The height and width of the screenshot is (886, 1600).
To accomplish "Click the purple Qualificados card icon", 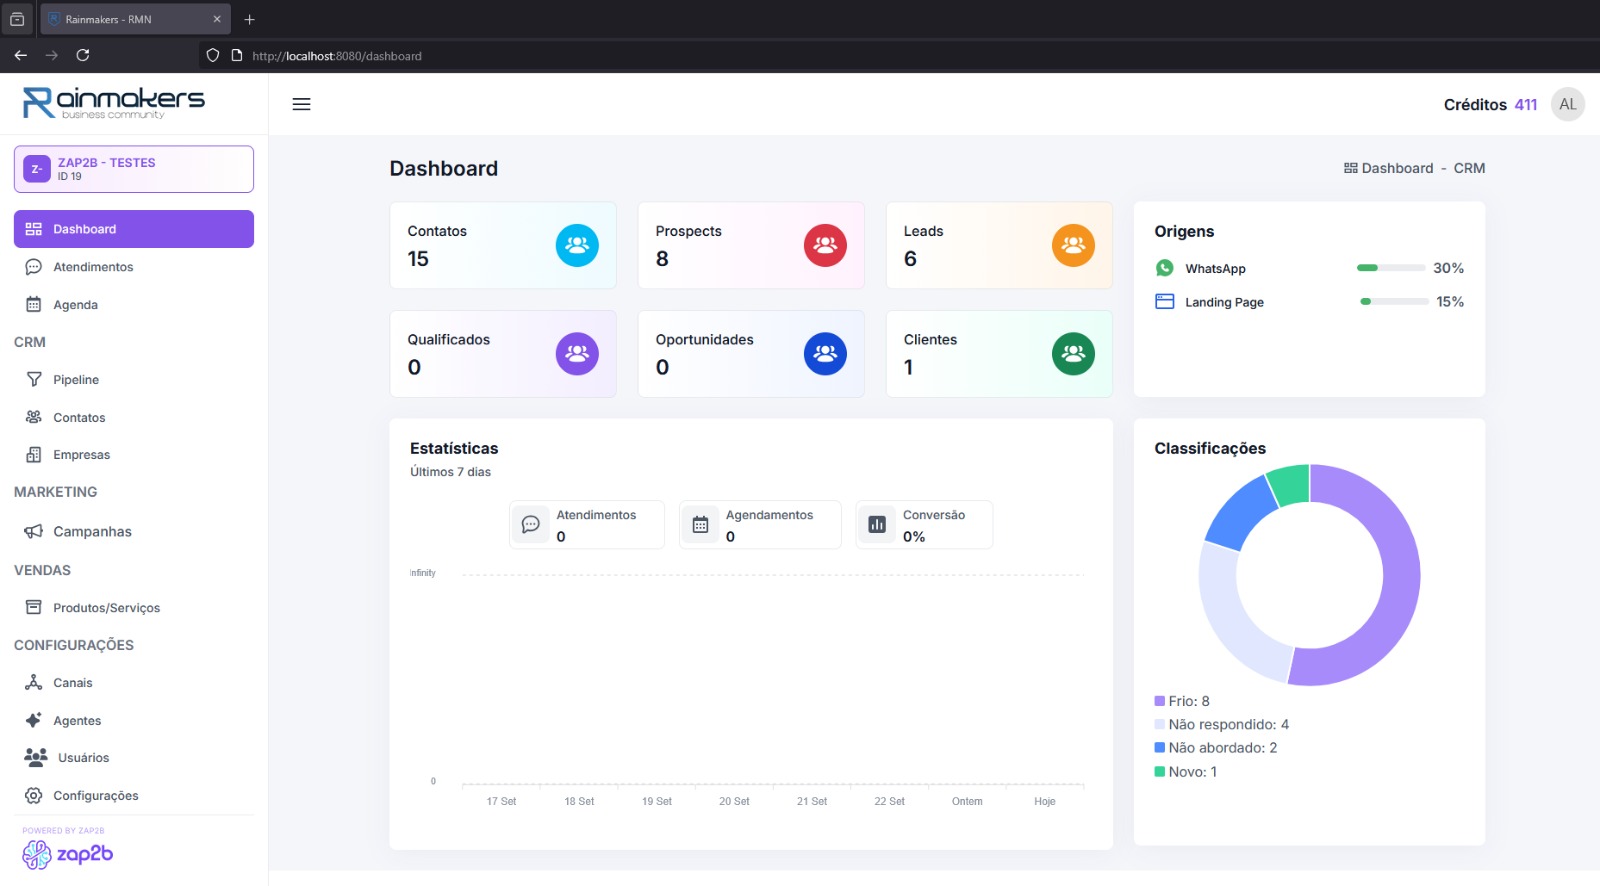I will point(577,354).
